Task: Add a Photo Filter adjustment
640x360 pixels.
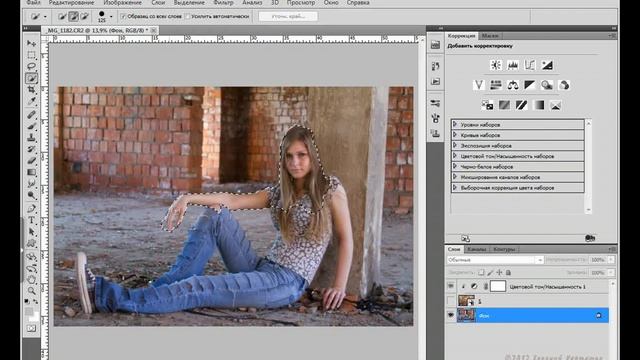Action: tap(547, 85)
